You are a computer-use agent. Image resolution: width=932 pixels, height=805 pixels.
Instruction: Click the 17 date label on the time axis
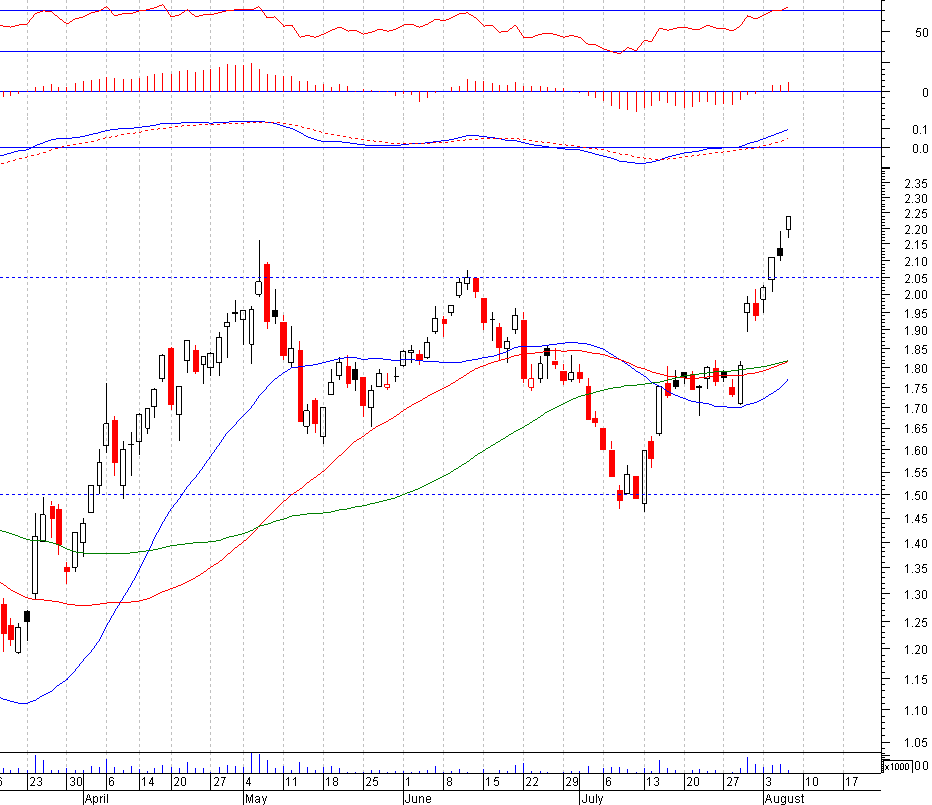852,782
